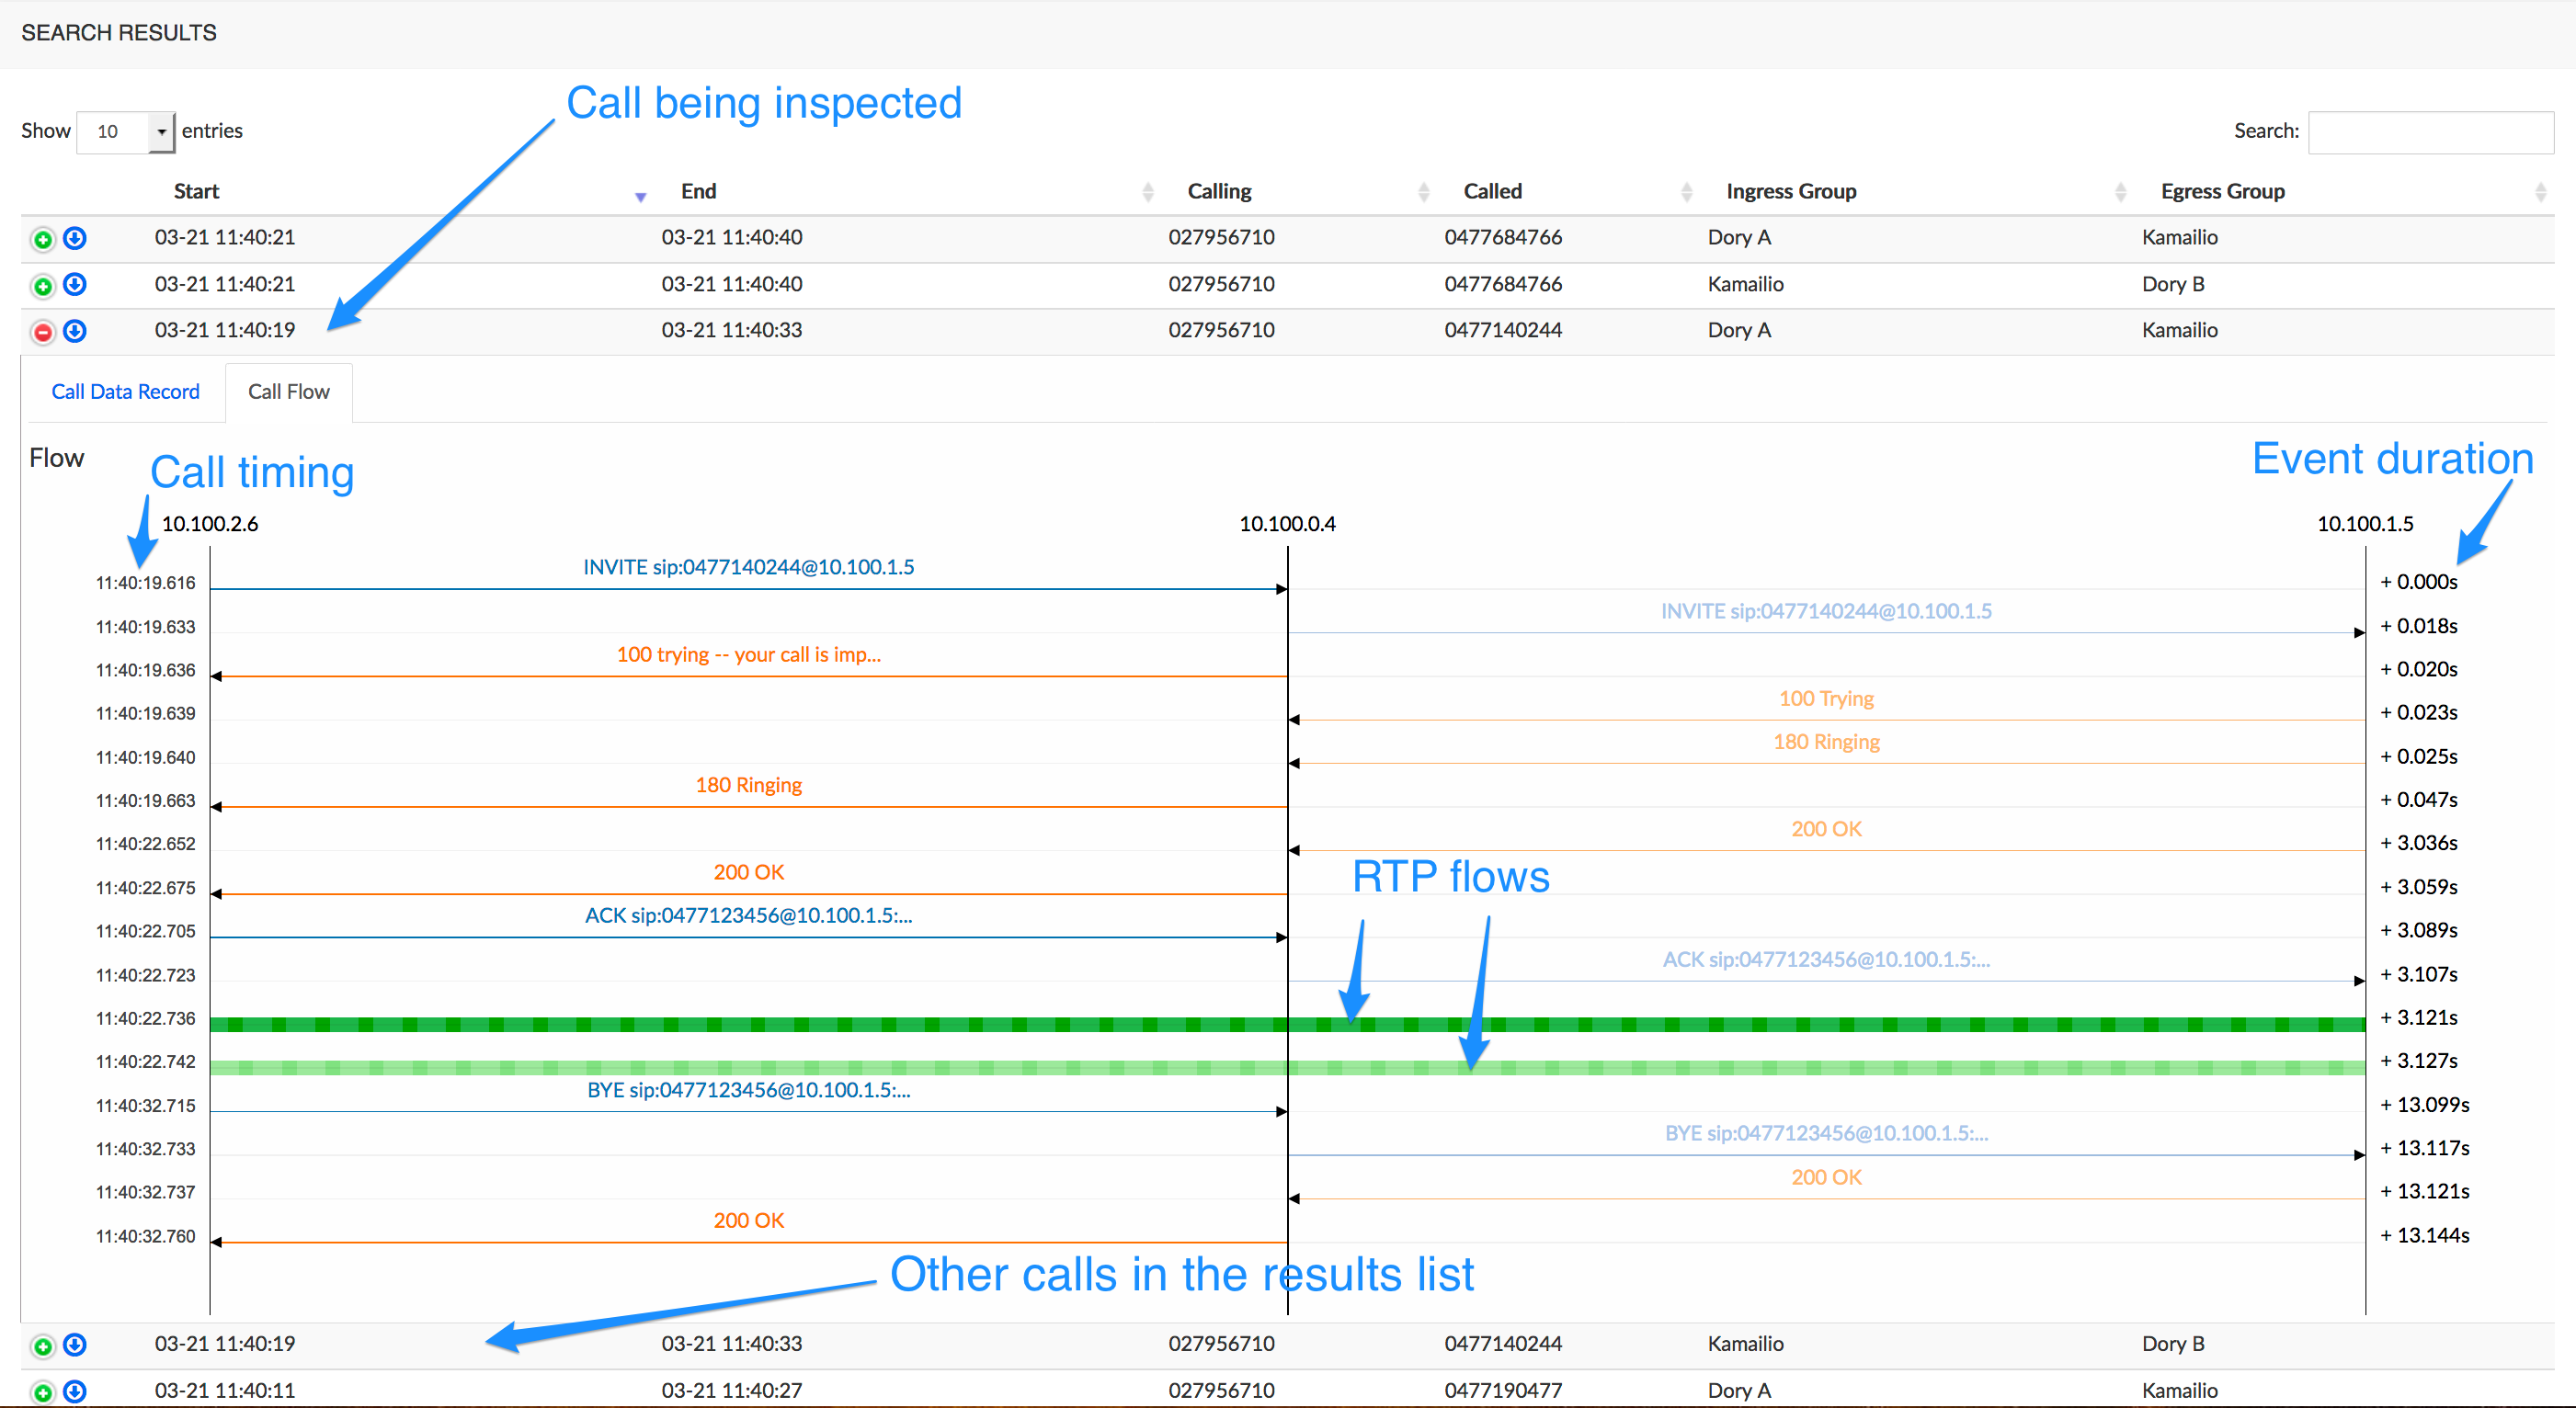
Task: Click end time 03-21 11:40:27
Action: 731,1390
